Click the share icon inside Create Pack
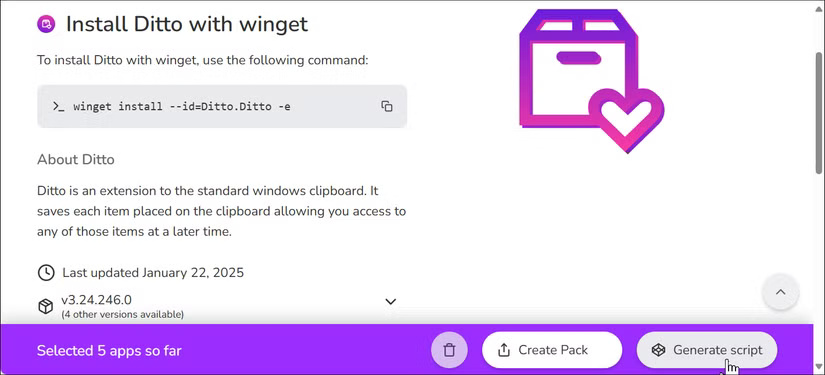 [x=504, y=350]
